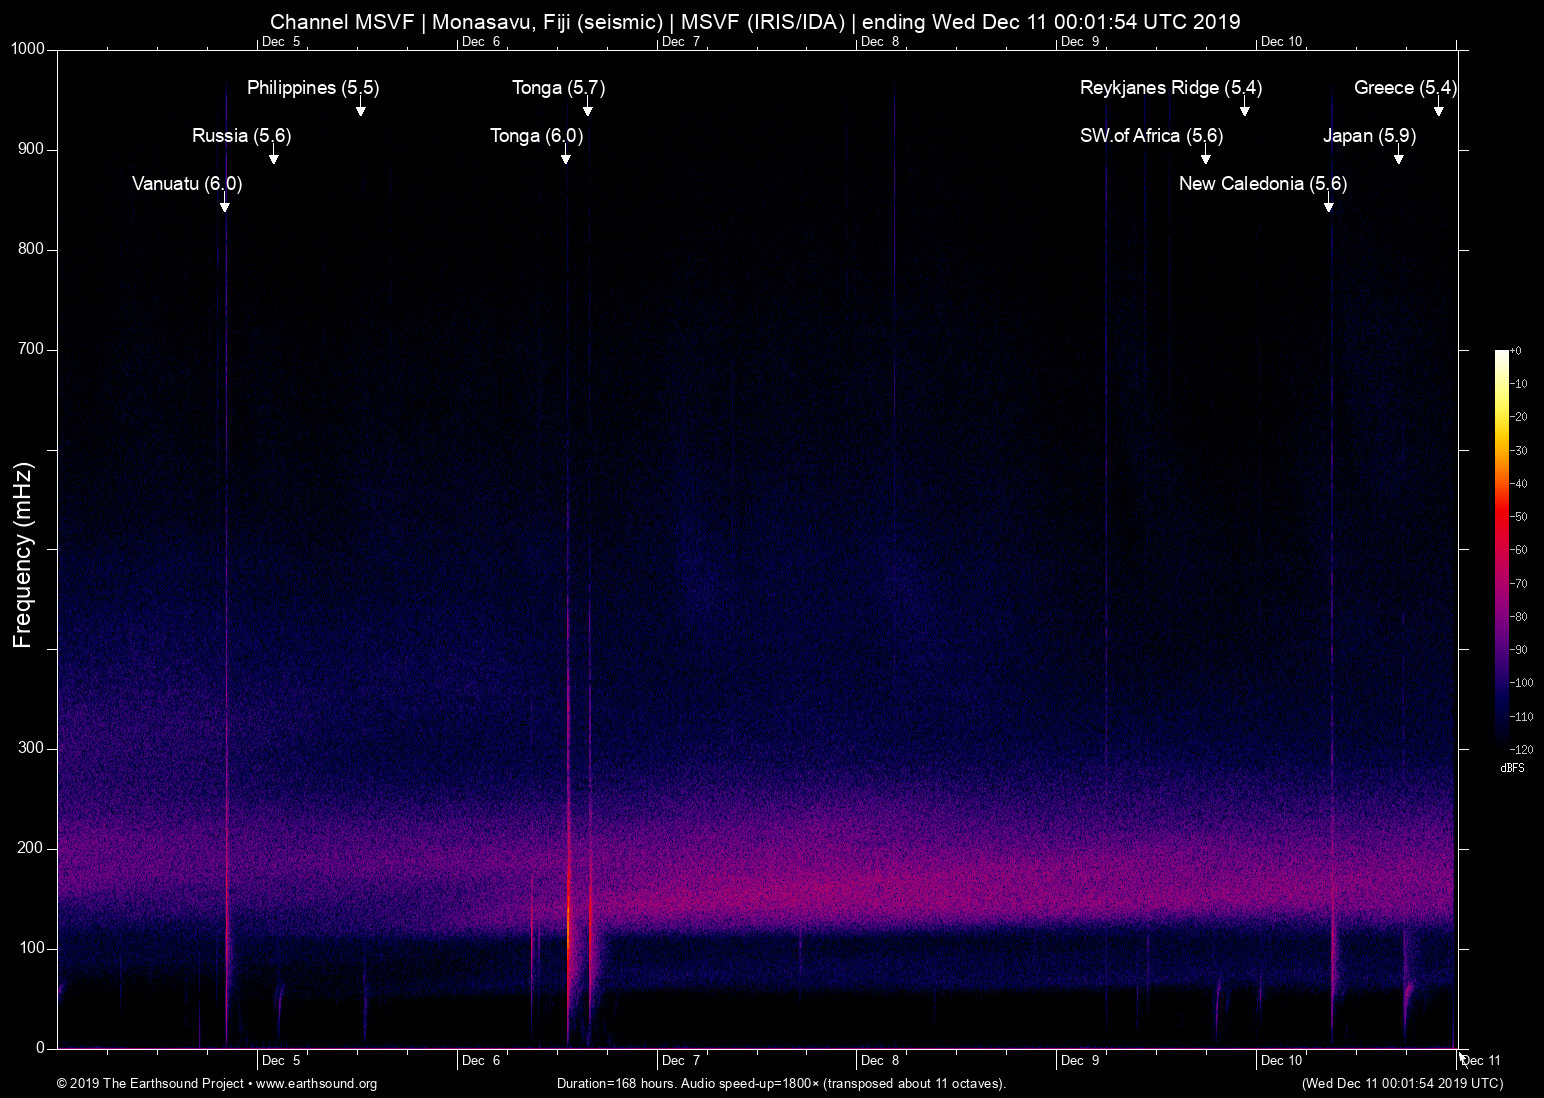Viewport: 1544px width, 1098px height.
Task: Click the arrow marker below Vanuatu (6.0)
Action: click(225, 204)
